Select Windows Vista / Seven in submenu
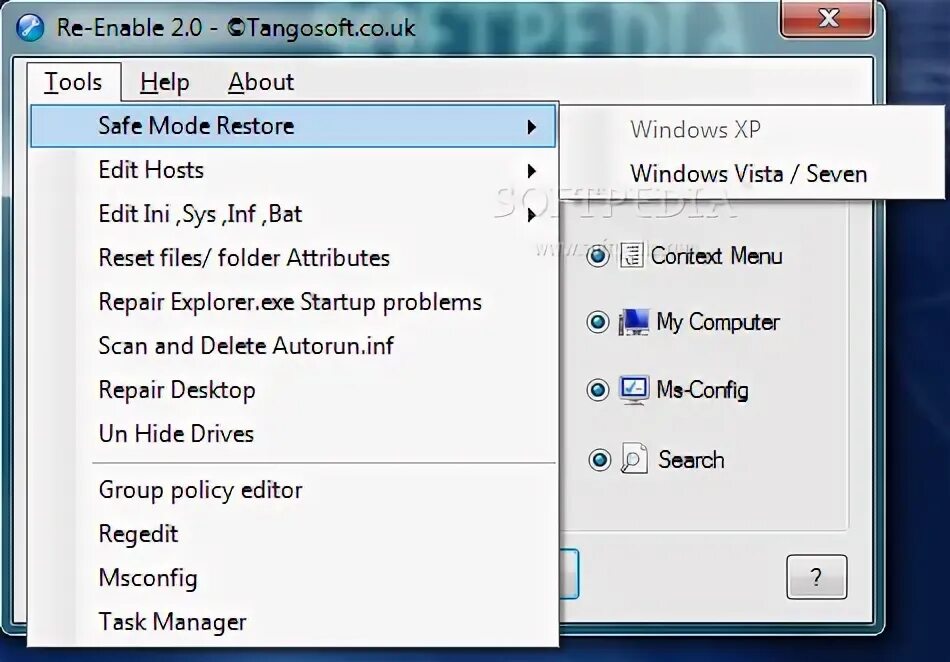The width and height of the screenshot is (950, 662). [751, 174]
